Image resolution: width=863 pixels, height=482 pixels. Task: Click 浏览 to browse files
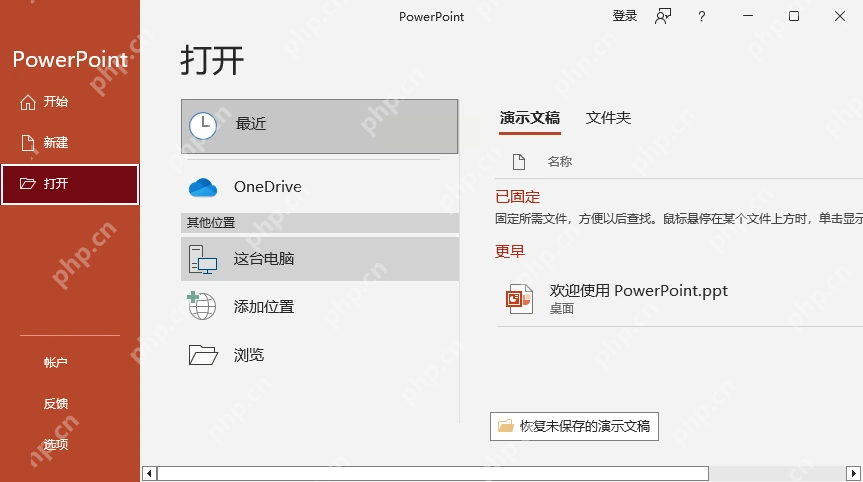[319, 355]
